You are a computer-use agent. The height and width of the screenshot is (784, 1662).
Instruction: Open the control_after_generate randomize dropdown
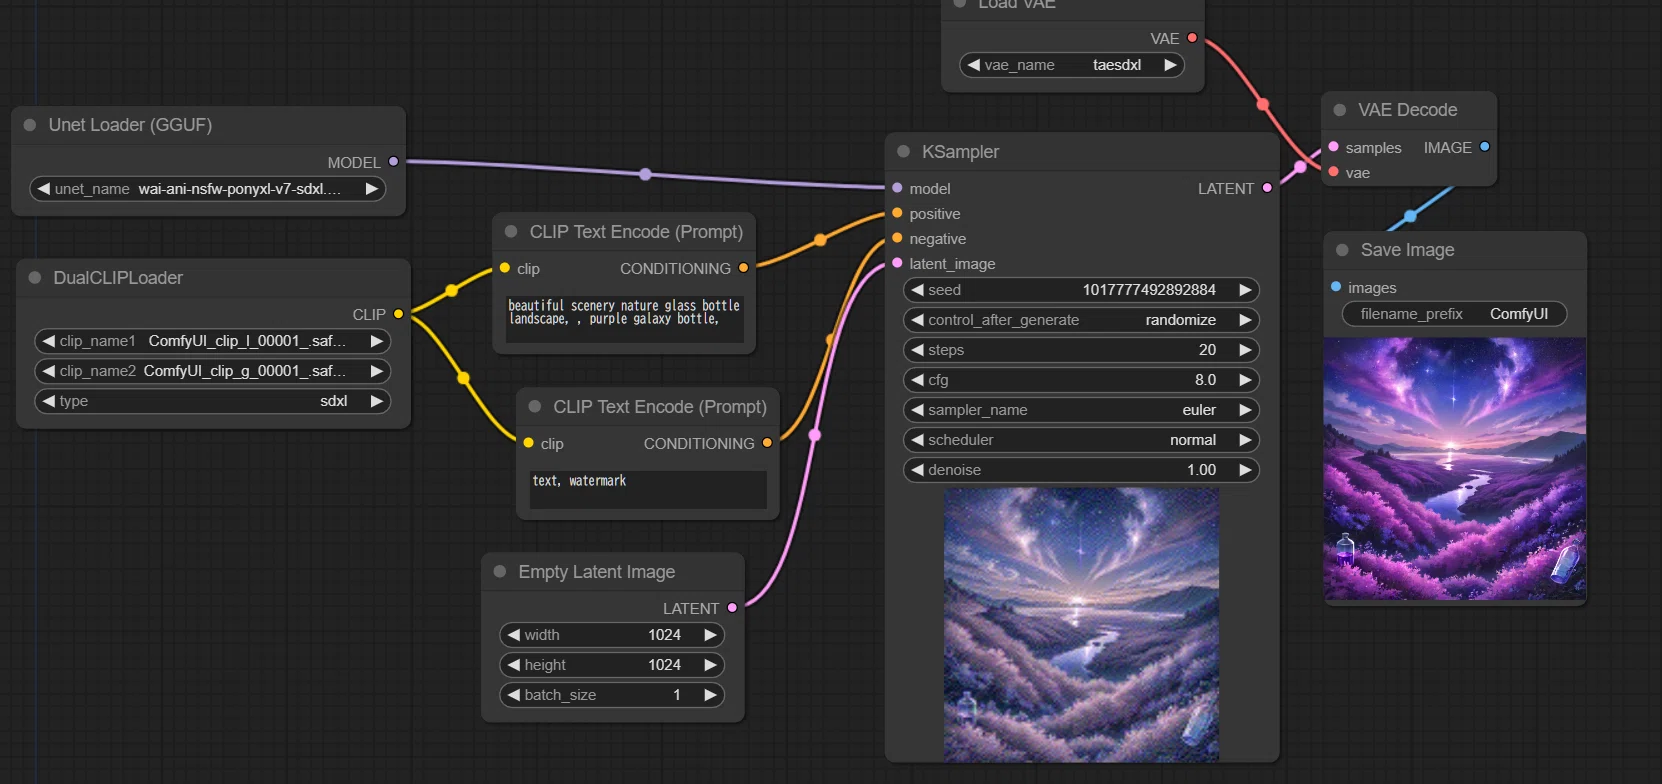pos(1081,320)
